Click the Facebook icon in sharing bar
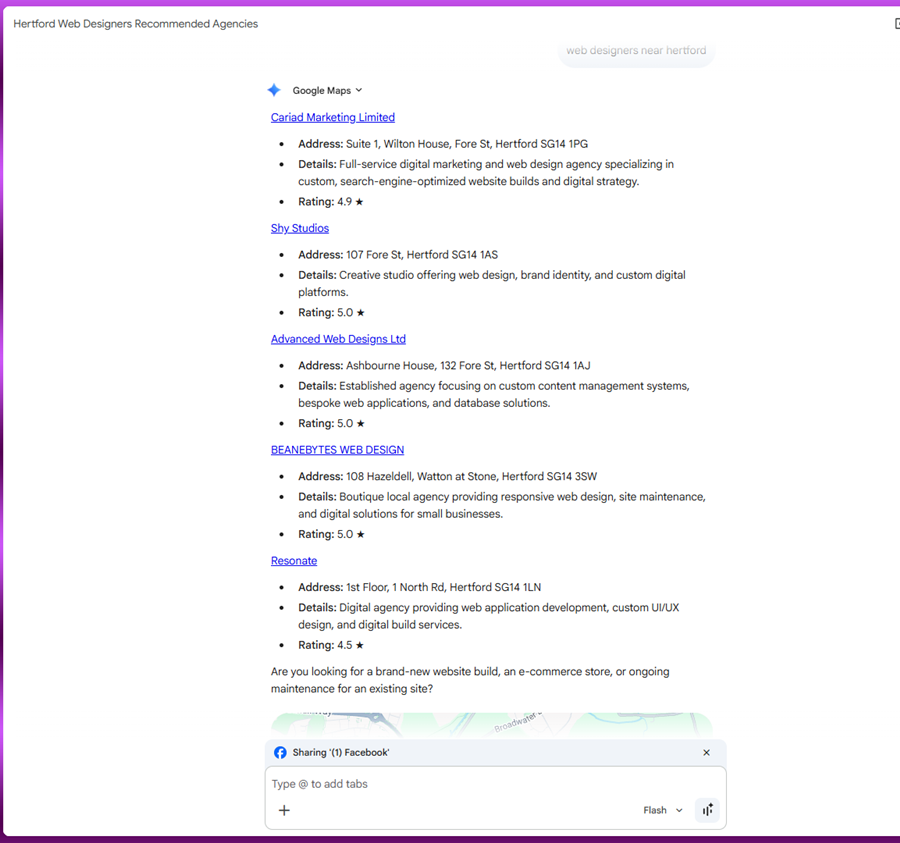The width and height of the screenshot is (900, 843). [x=280, y=752]
